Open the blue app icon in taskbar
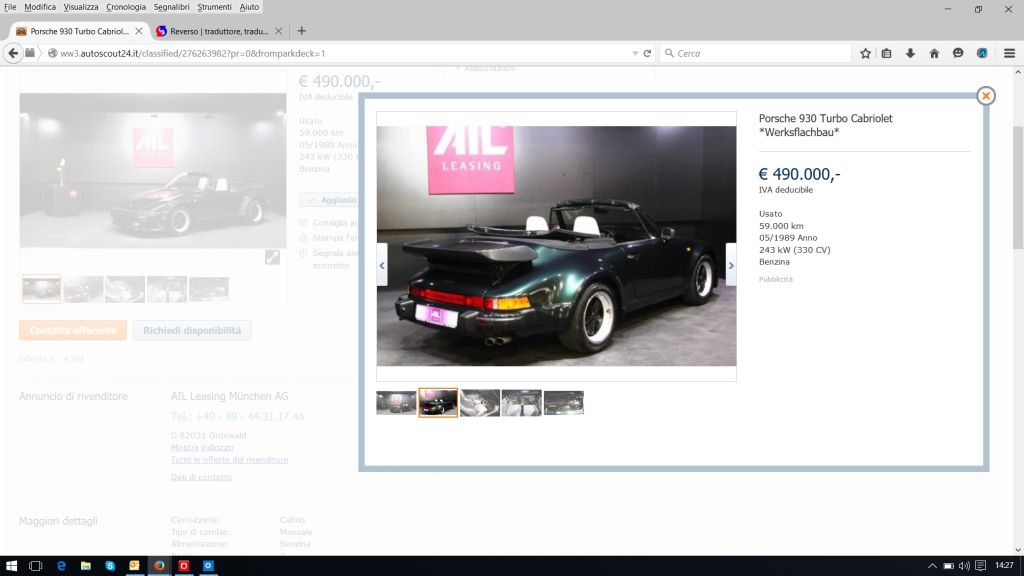 click(x=208, y=566)
